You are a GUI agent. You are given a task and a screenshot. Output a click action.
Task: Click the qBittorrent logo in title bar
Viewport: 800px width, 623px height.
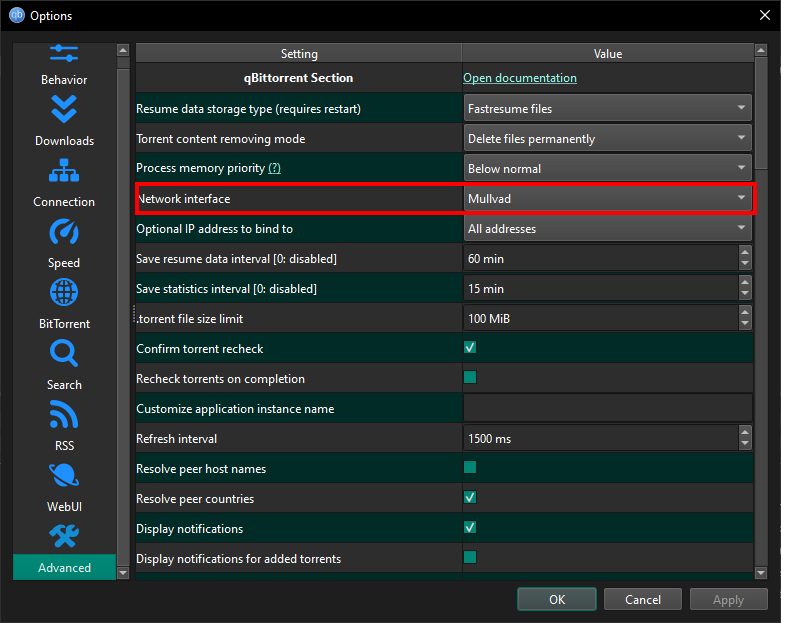coord(17,15)
